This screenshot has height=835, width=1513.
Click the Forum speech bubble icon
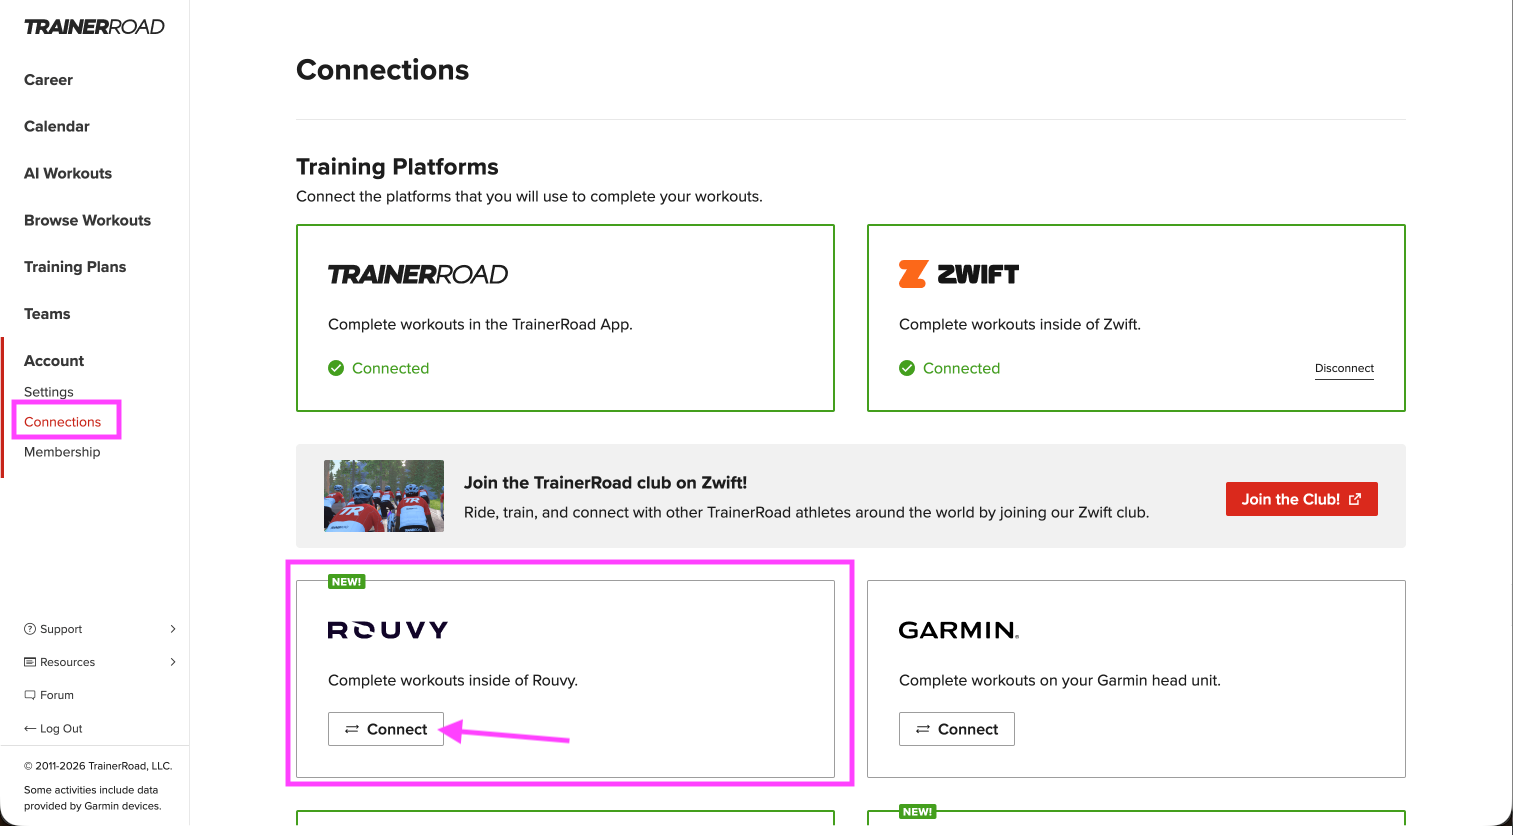[x=30, y=695]
